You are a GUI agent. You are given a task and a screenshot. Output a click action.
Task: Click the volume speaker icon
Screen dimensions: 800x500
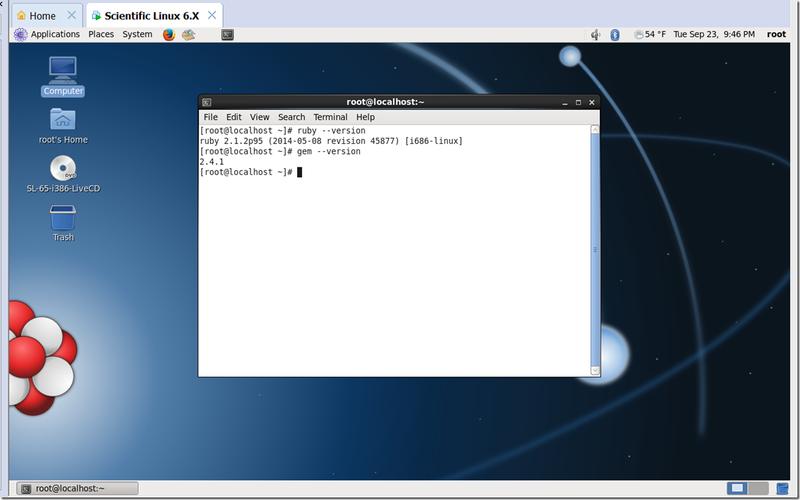pyautogui.click(x=595, y=34)
